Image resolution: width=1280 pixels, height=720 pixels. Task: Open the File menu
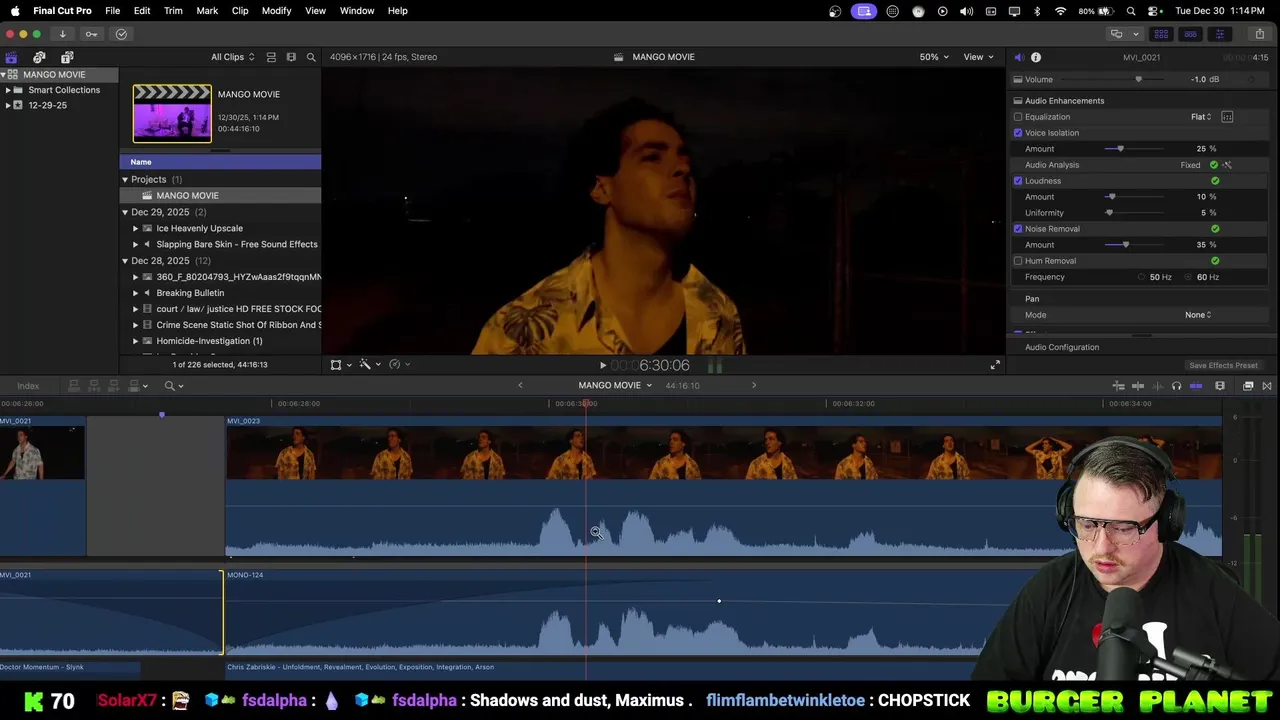[x=113, y=11]
